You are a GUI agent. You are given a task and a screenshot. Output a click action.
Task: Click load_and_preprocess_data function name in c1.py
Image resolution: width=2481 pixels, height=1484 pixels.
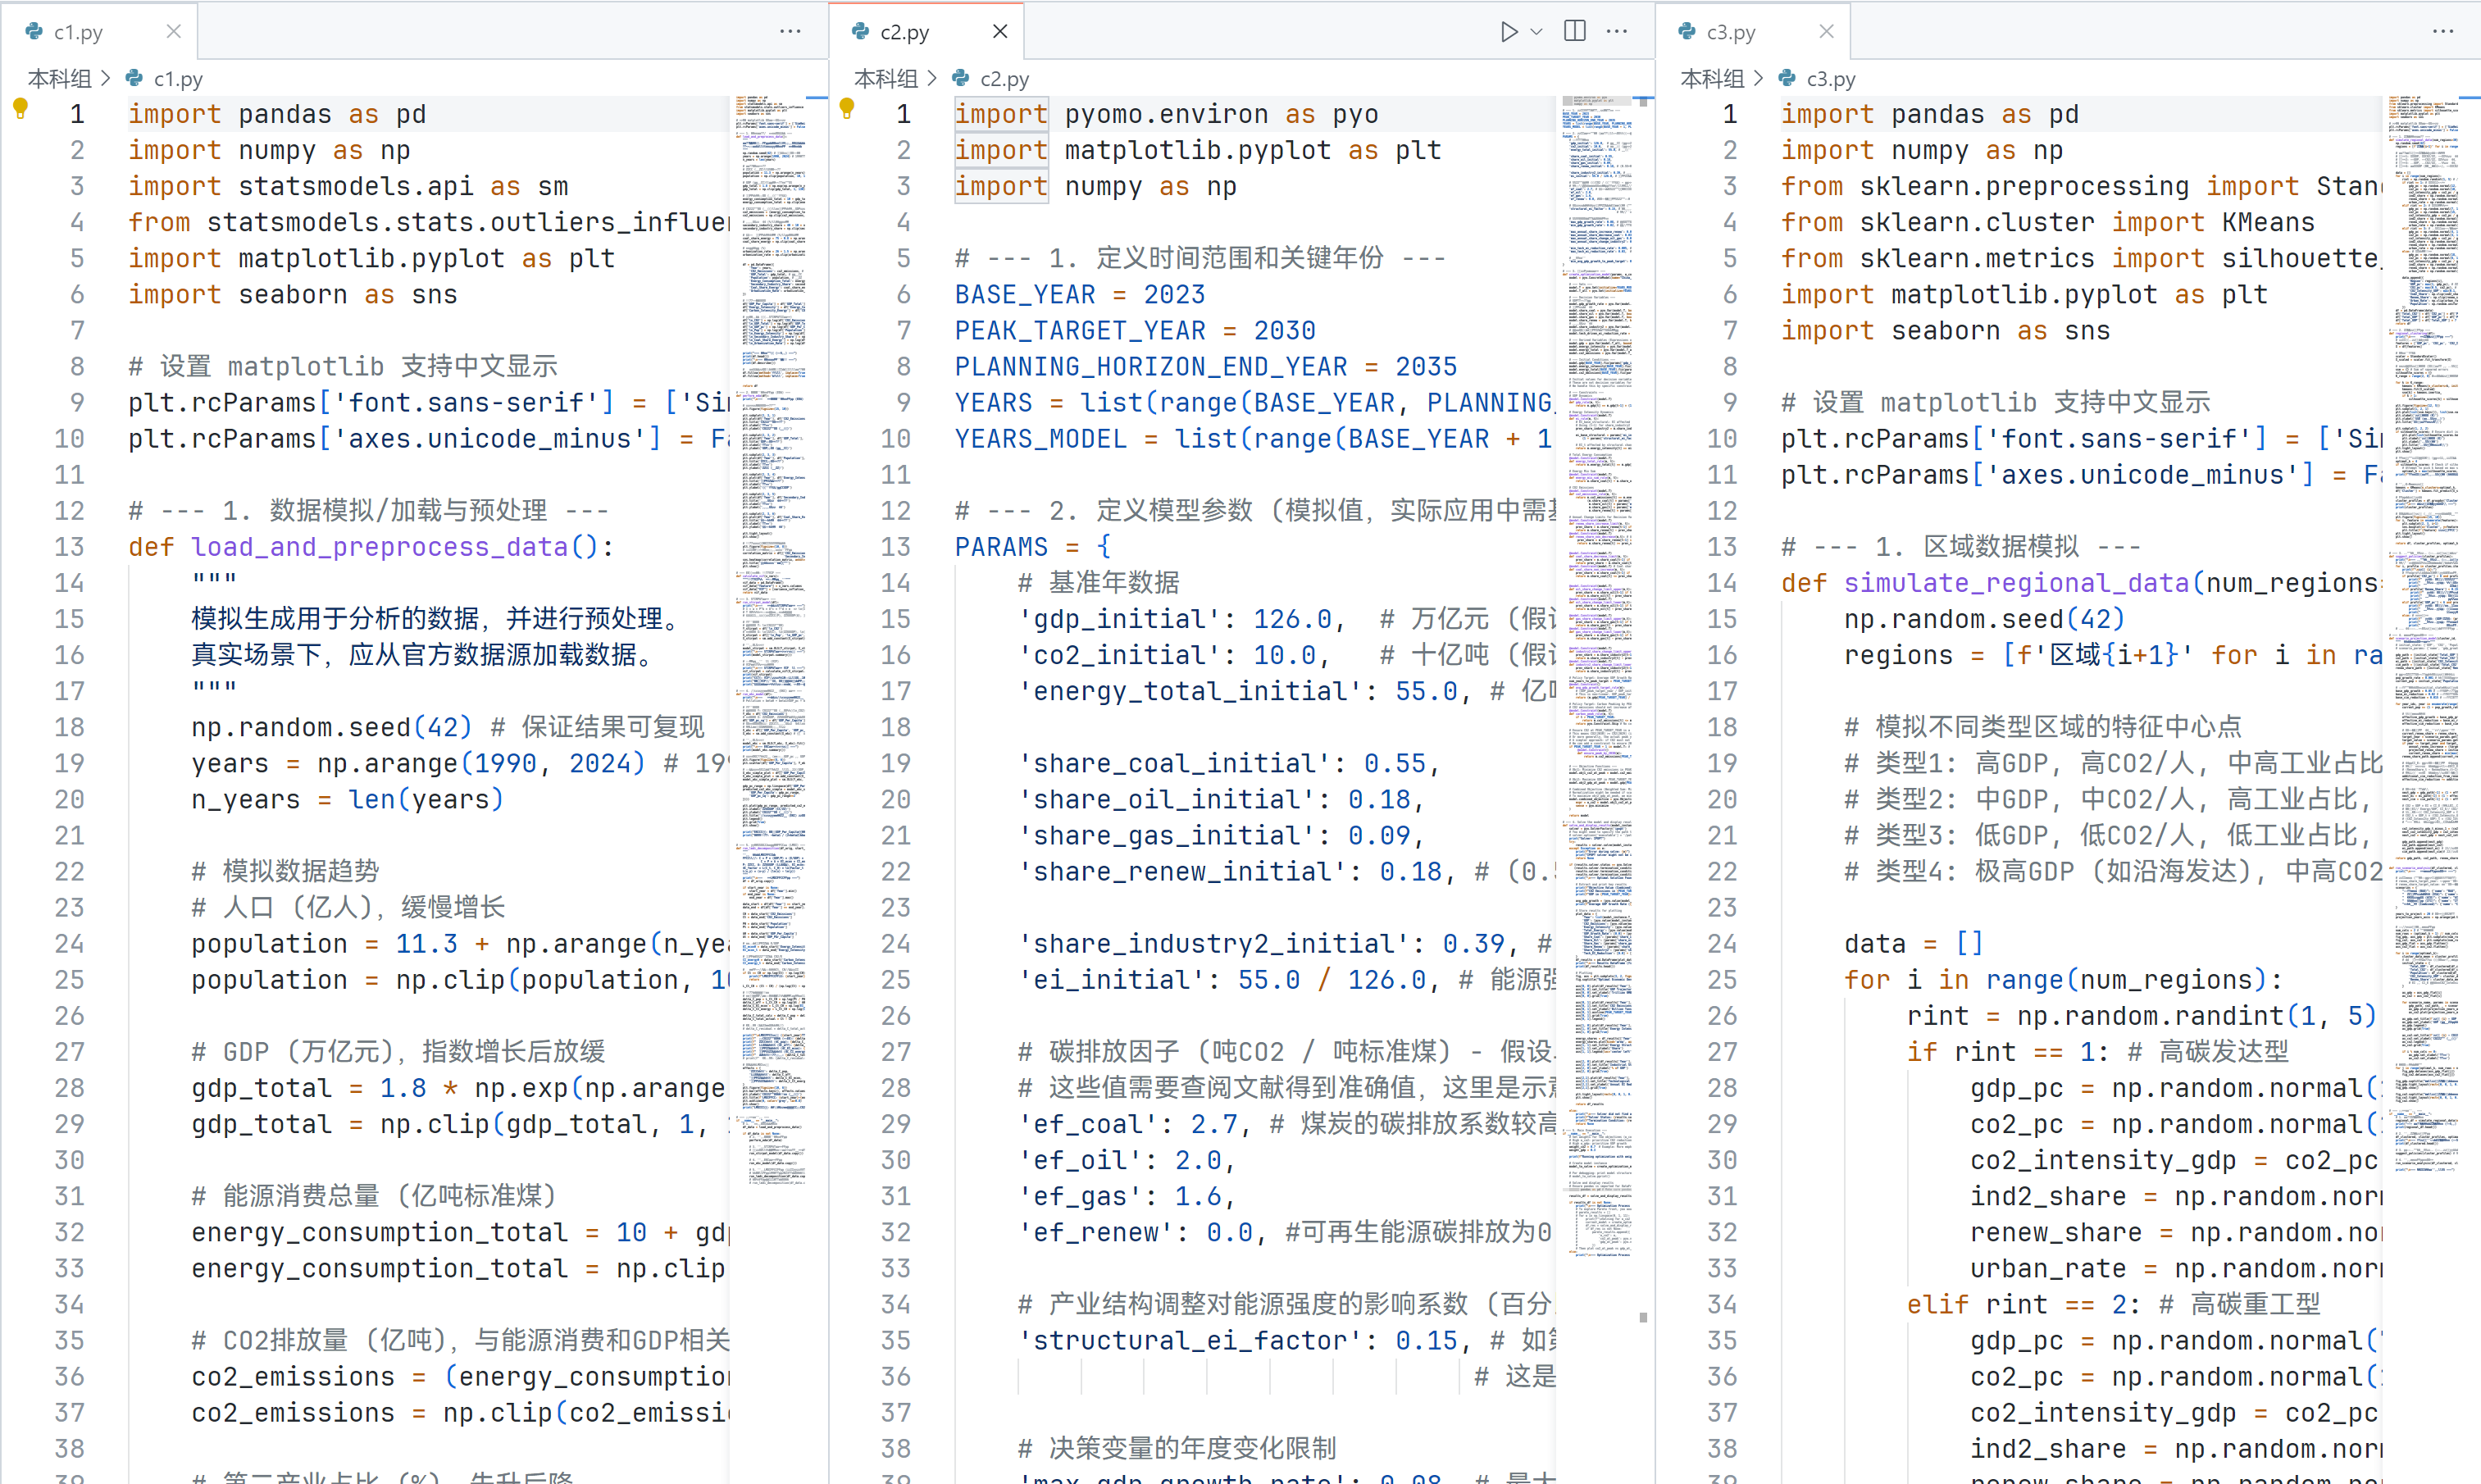coord(380,547)
